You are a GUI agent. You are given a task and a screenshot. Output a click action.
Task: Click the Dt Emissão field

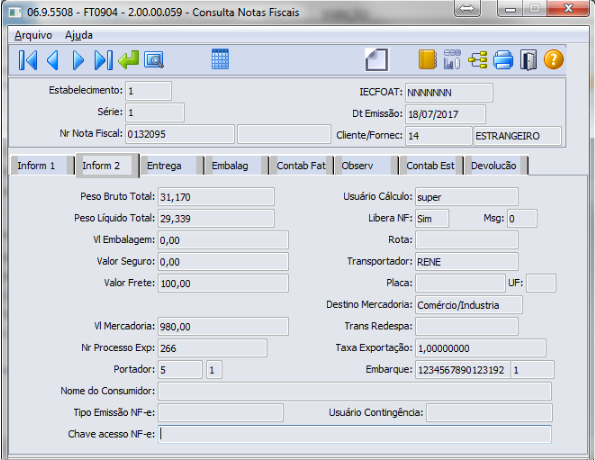[x=445, y=114]
